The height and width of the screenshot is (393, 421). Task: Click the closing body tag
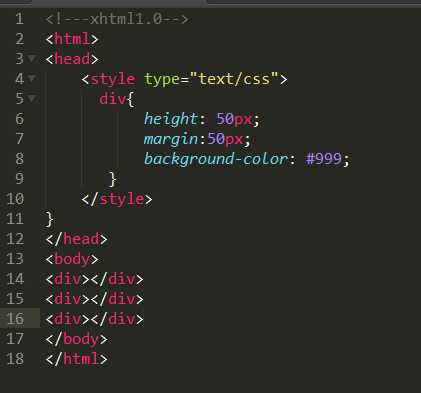click(77, 339)
